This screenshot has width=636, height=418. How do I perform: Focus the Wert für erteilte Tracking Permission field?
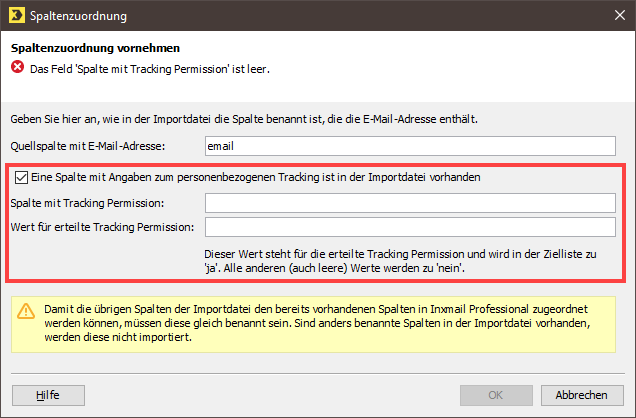(x=410, y=227)
